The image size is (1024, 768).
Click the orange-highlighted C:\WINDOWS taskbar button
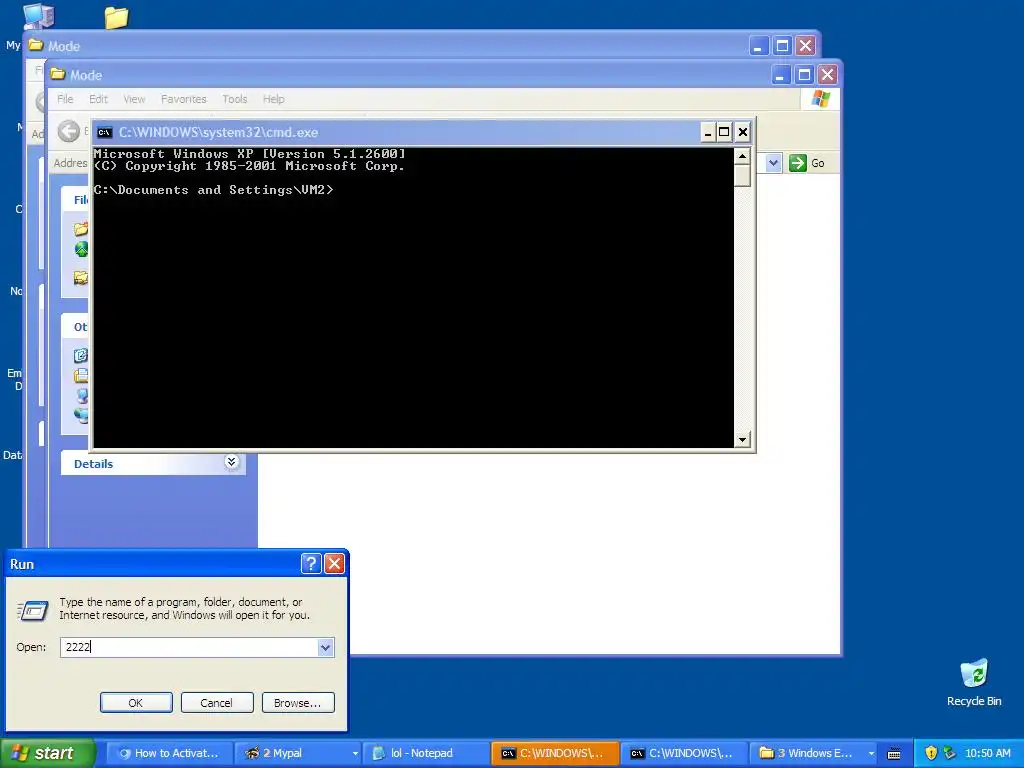[554, 753]
